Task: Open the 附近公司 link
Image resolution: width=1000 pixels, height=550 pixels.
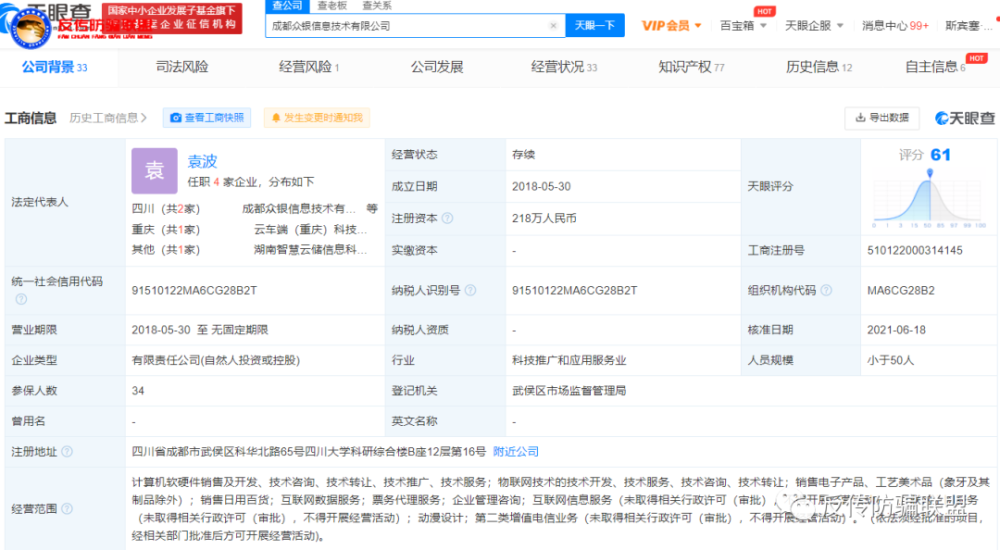Action: pyautogui.click(x=516, y=451)
